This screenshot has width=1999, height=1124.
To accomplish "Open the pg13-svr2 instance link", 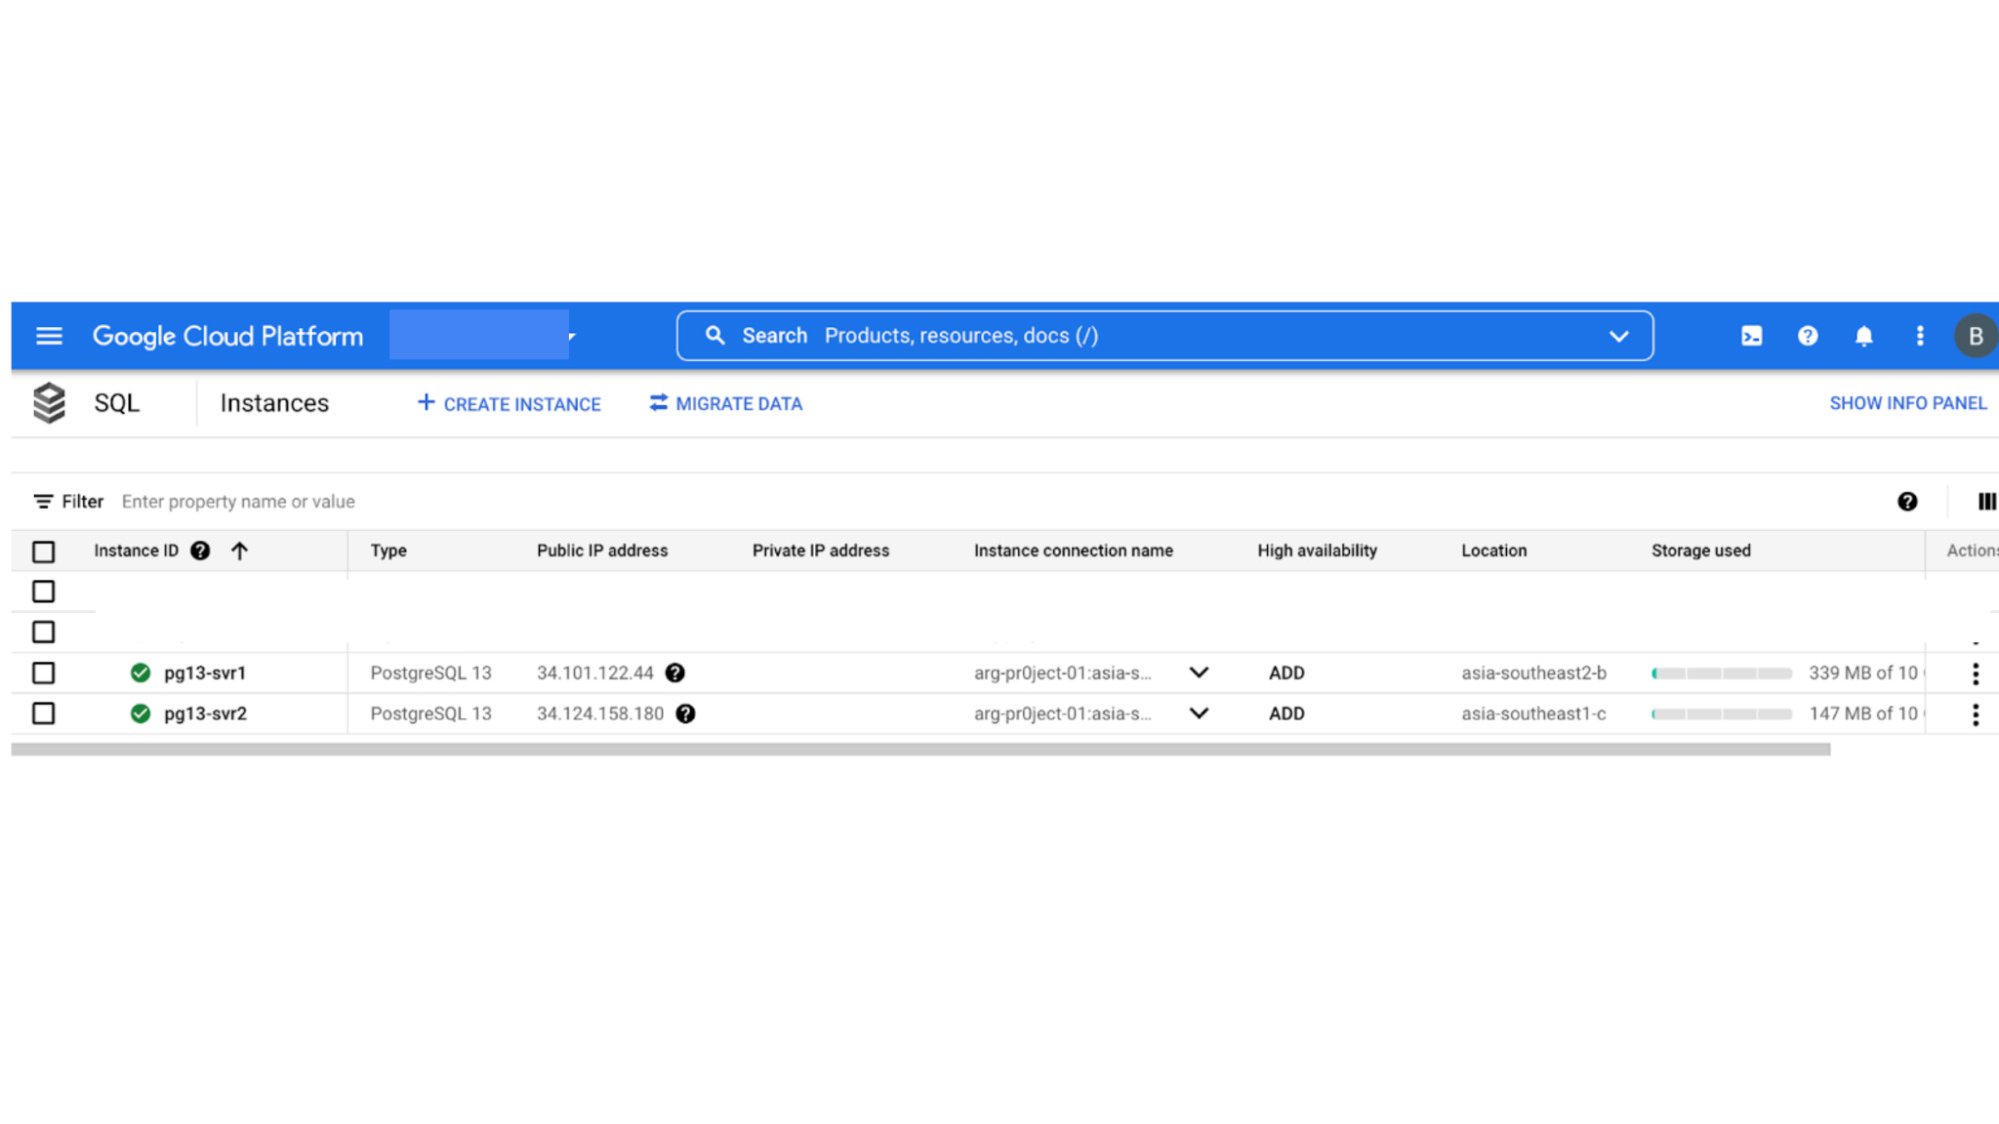I will click(x=205, y=714).
